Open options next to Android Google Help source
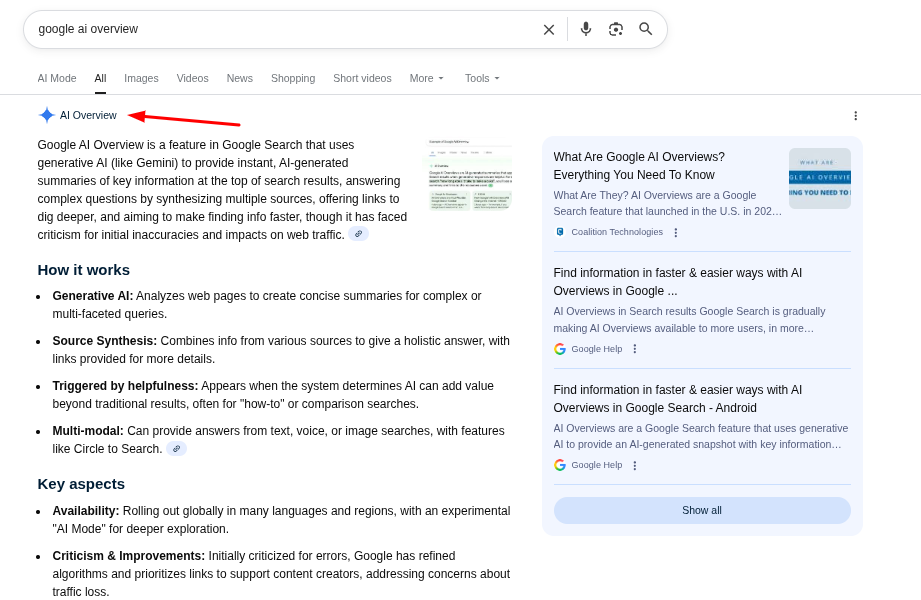The height and width of the screenshot is (600, 921). [x=635, y=466]
